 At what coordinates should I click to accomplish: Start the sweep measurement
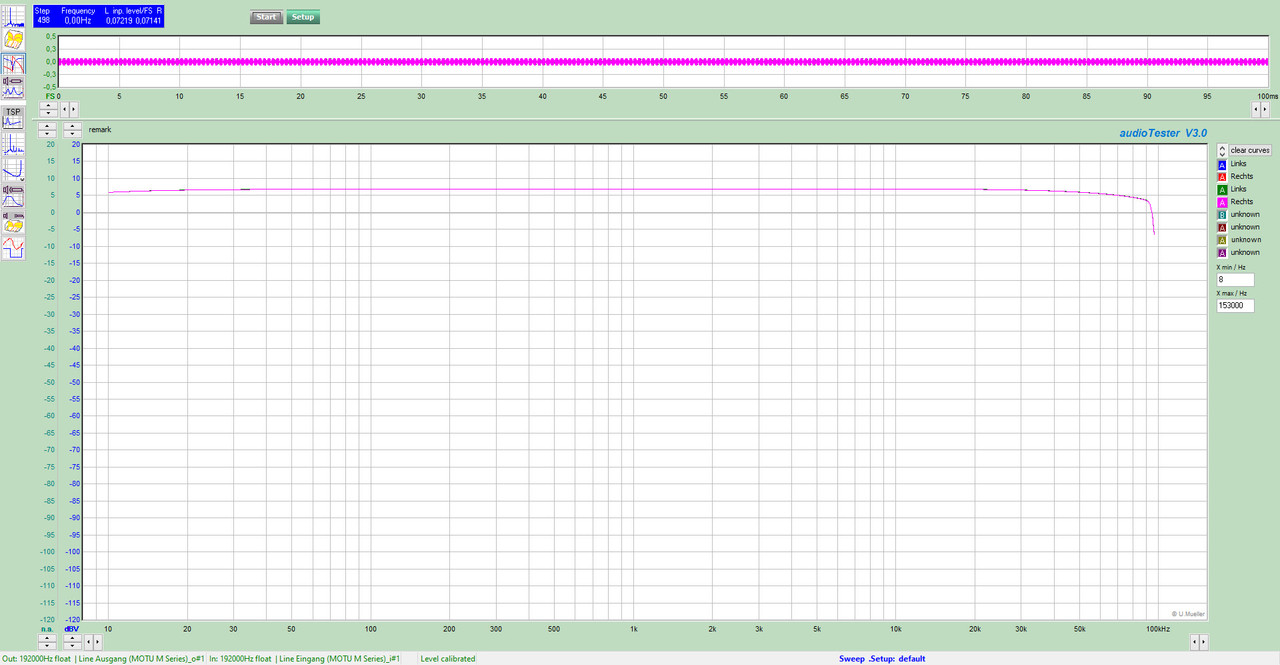266,17
